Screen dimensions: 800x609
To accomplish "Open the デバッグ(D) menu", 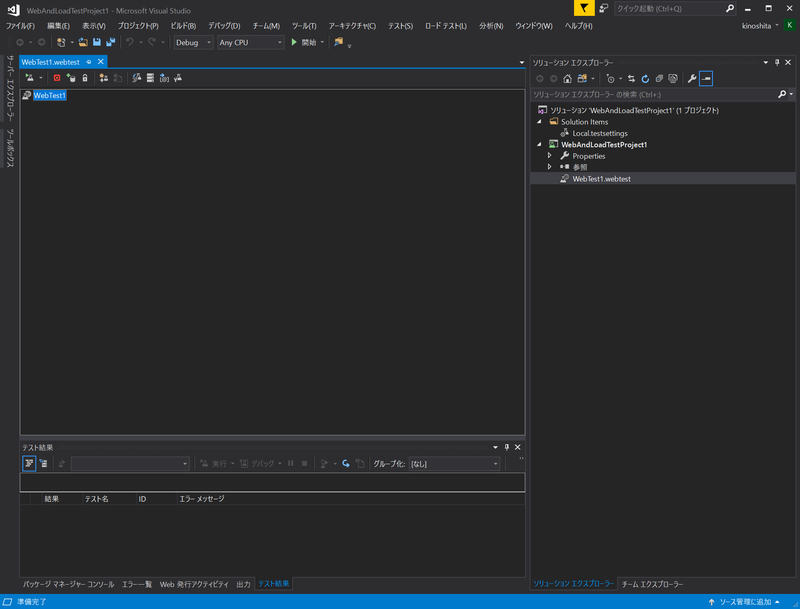I will click(224, 26).
